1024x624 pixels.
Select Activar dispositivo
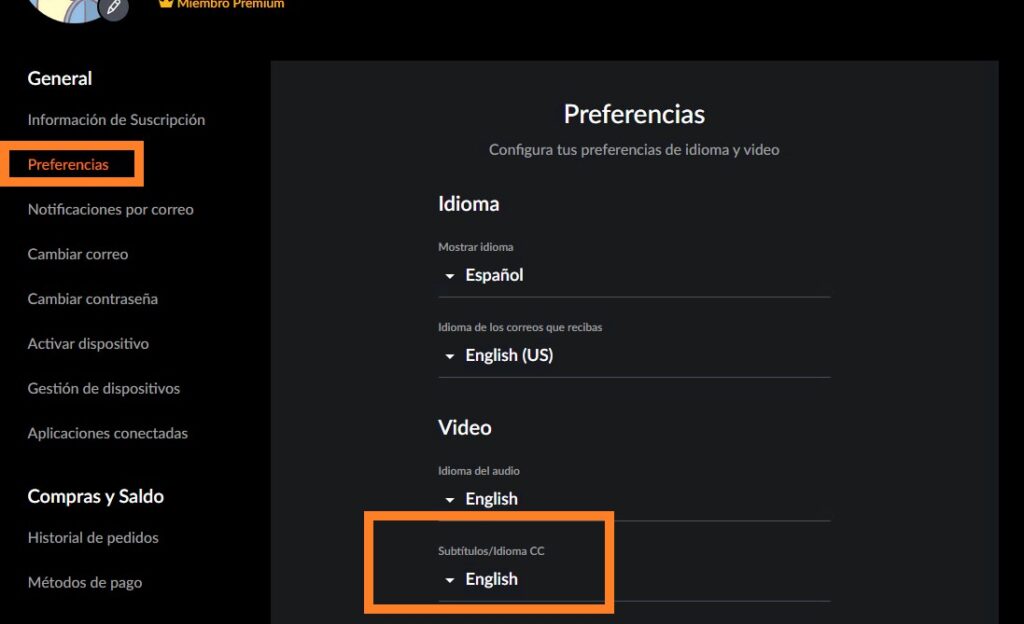click(x=88, y=343)
